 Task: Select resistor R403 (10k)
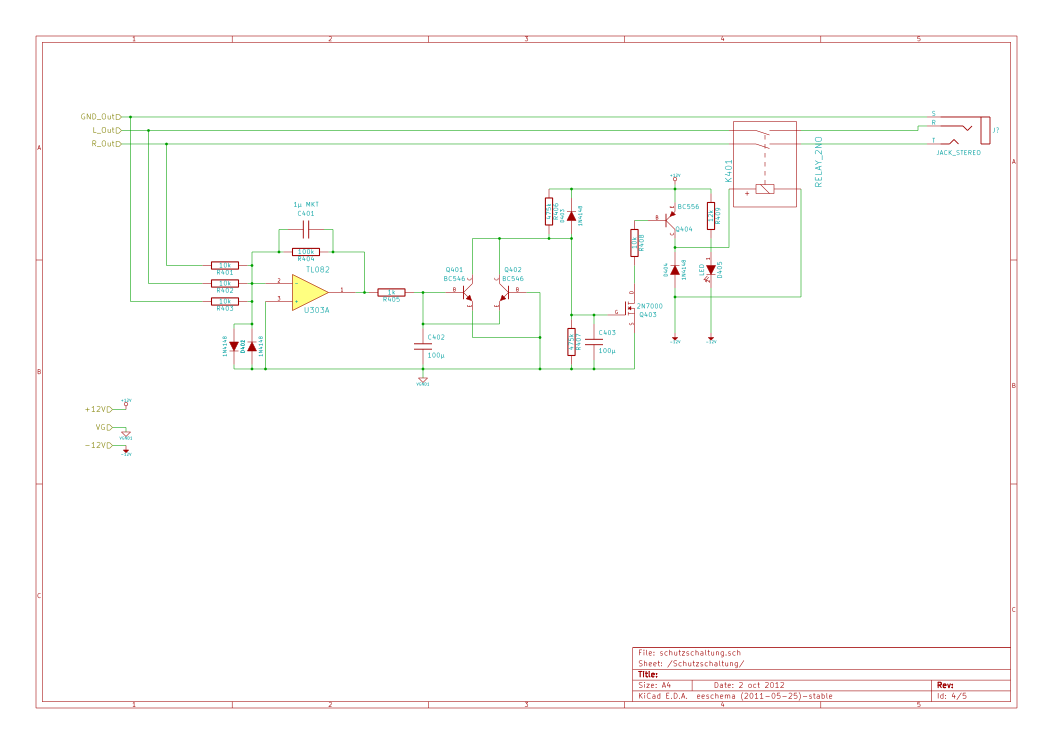click(224, 301)
